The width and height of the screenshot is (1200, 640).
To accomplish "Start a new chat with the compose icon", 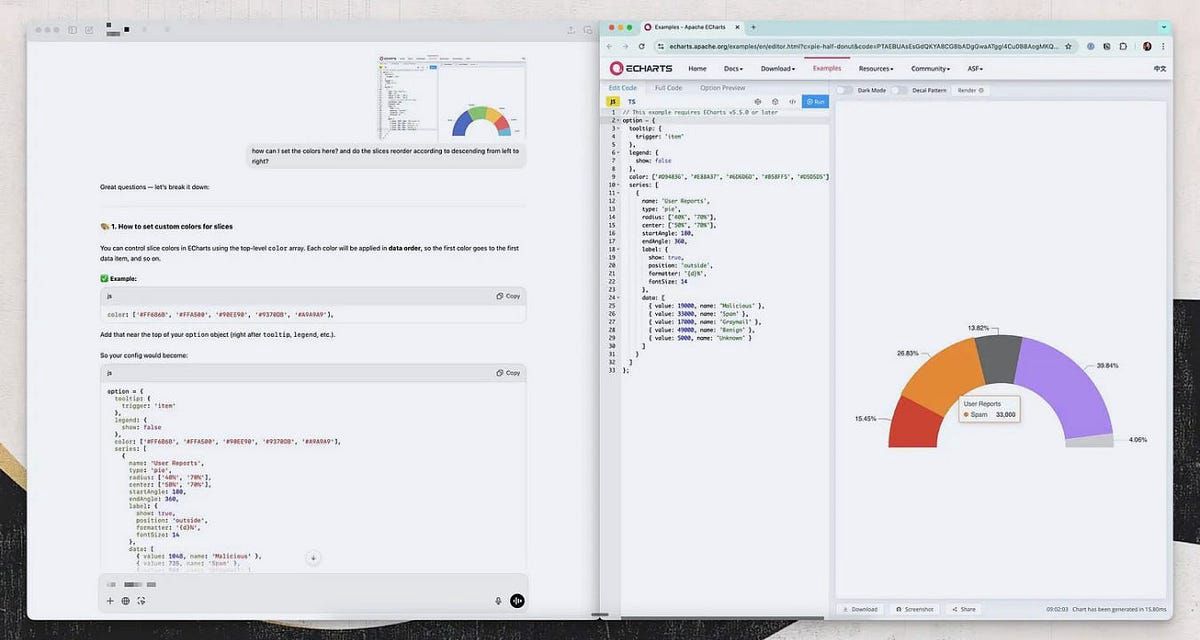I will [89, 30].
